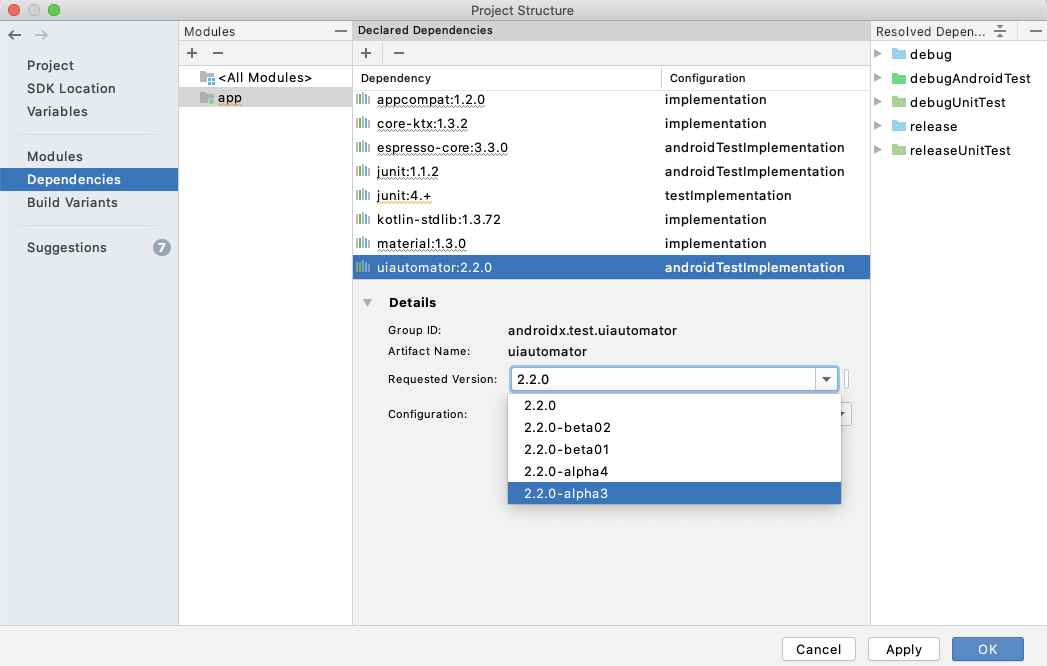Open Build Variants in the sidebar
The height and width of the screenshot is (666, 1047).
point(72,202)
